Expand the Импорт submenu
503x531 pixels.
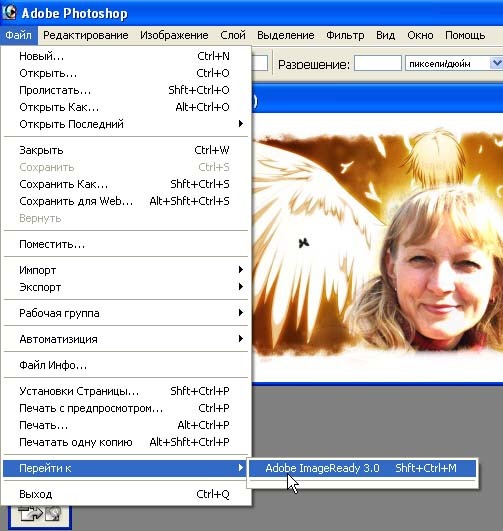(126, 270)
